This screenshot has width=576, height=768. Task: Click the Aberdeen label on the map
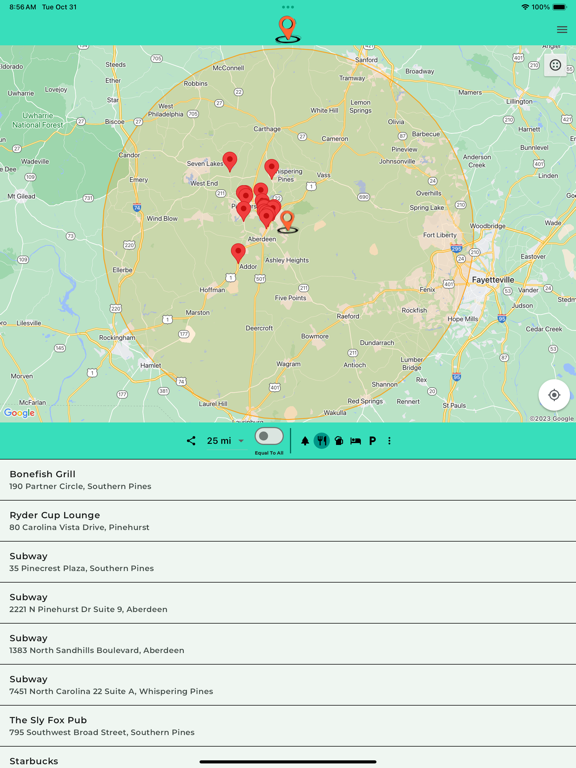[262, 239]
